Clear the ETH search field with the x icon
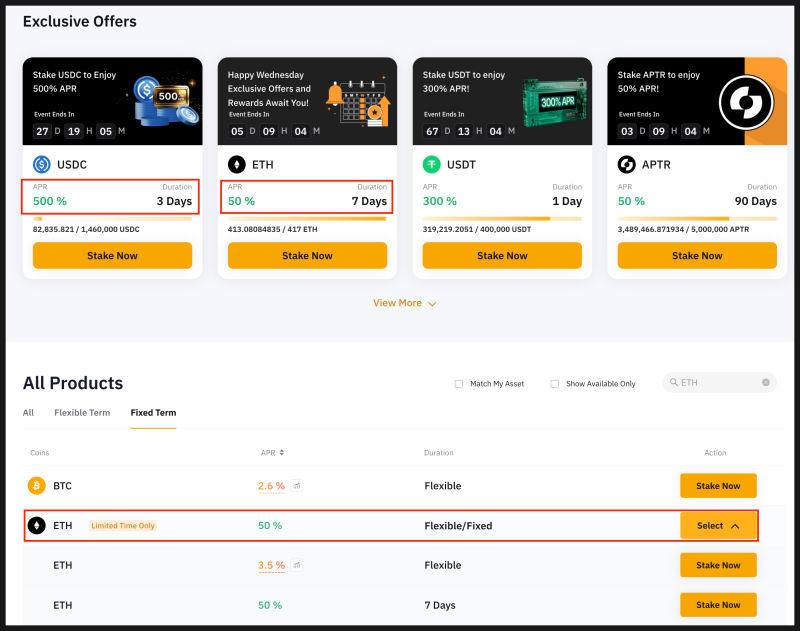Image resolution: width=800 pixels, height=631 pixels. click(765, 383)
